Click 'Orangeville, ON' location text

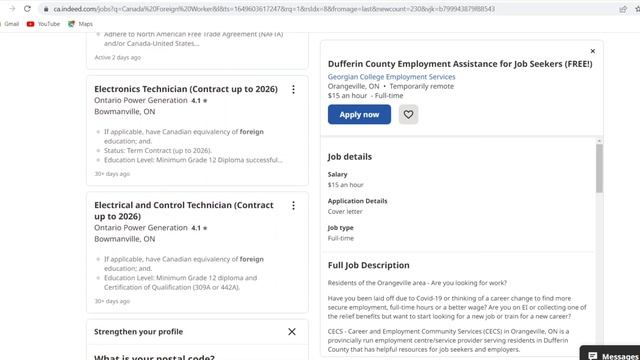tap(353, 86)
